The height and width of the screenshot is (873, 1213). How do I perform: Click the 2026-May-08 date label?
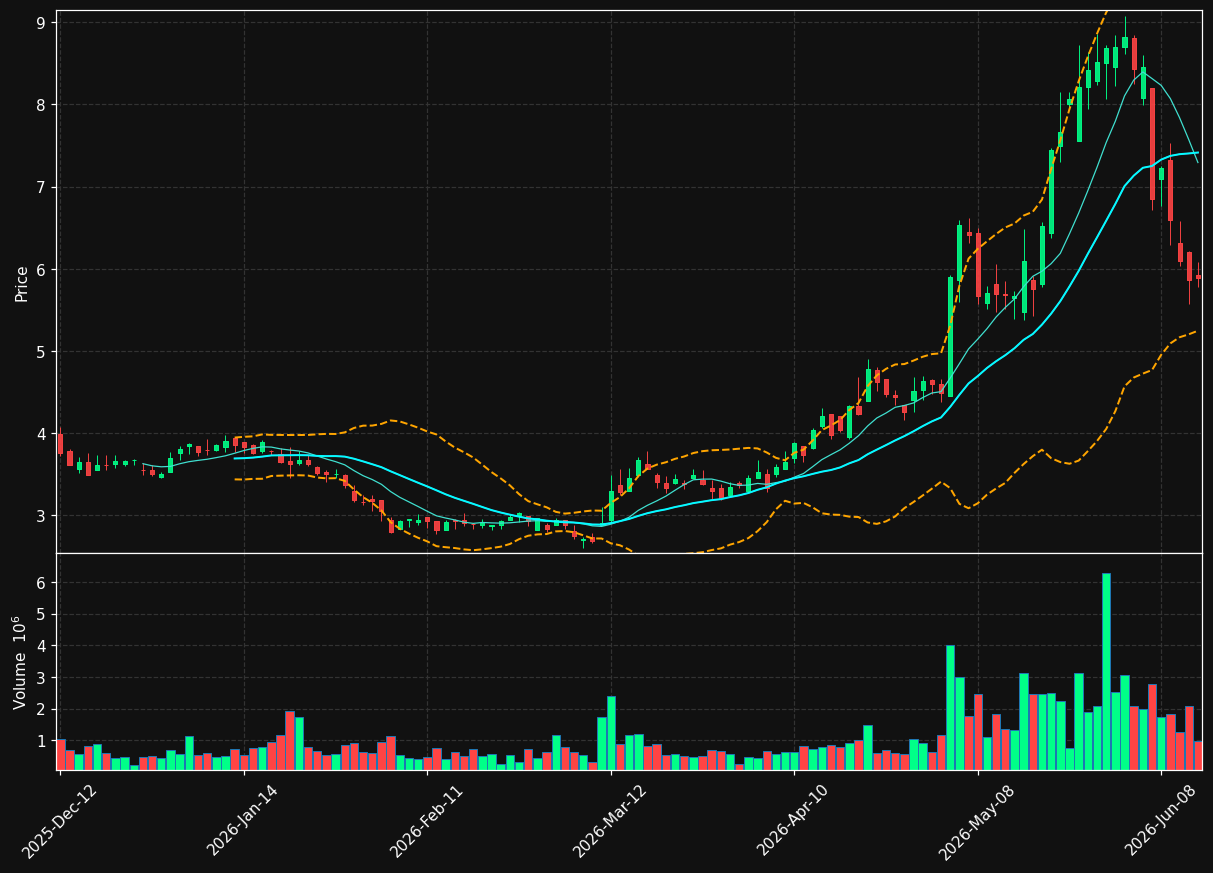[x=978, y=822]
